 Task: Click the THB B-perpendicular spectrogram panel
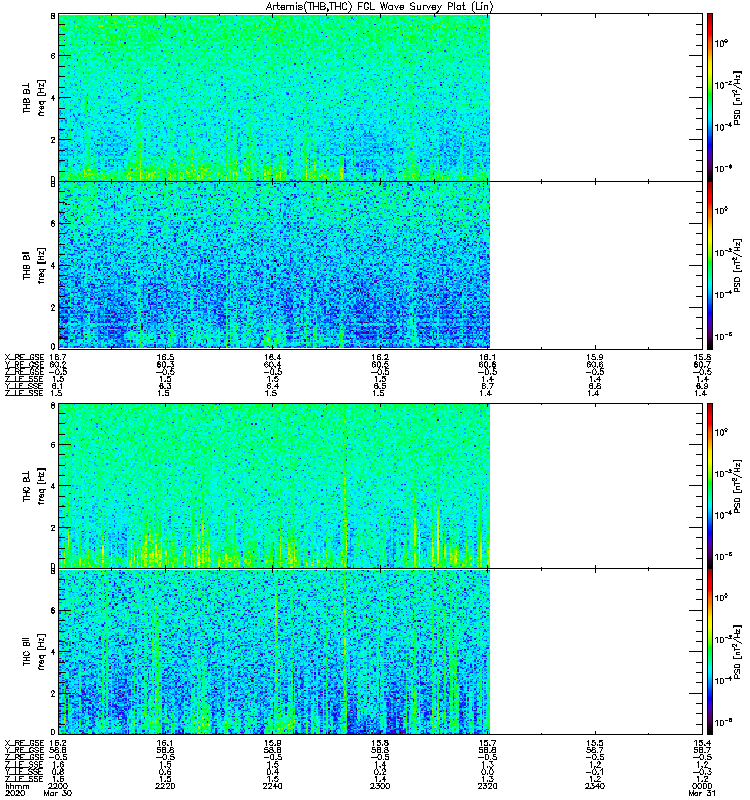pos(381,97)
